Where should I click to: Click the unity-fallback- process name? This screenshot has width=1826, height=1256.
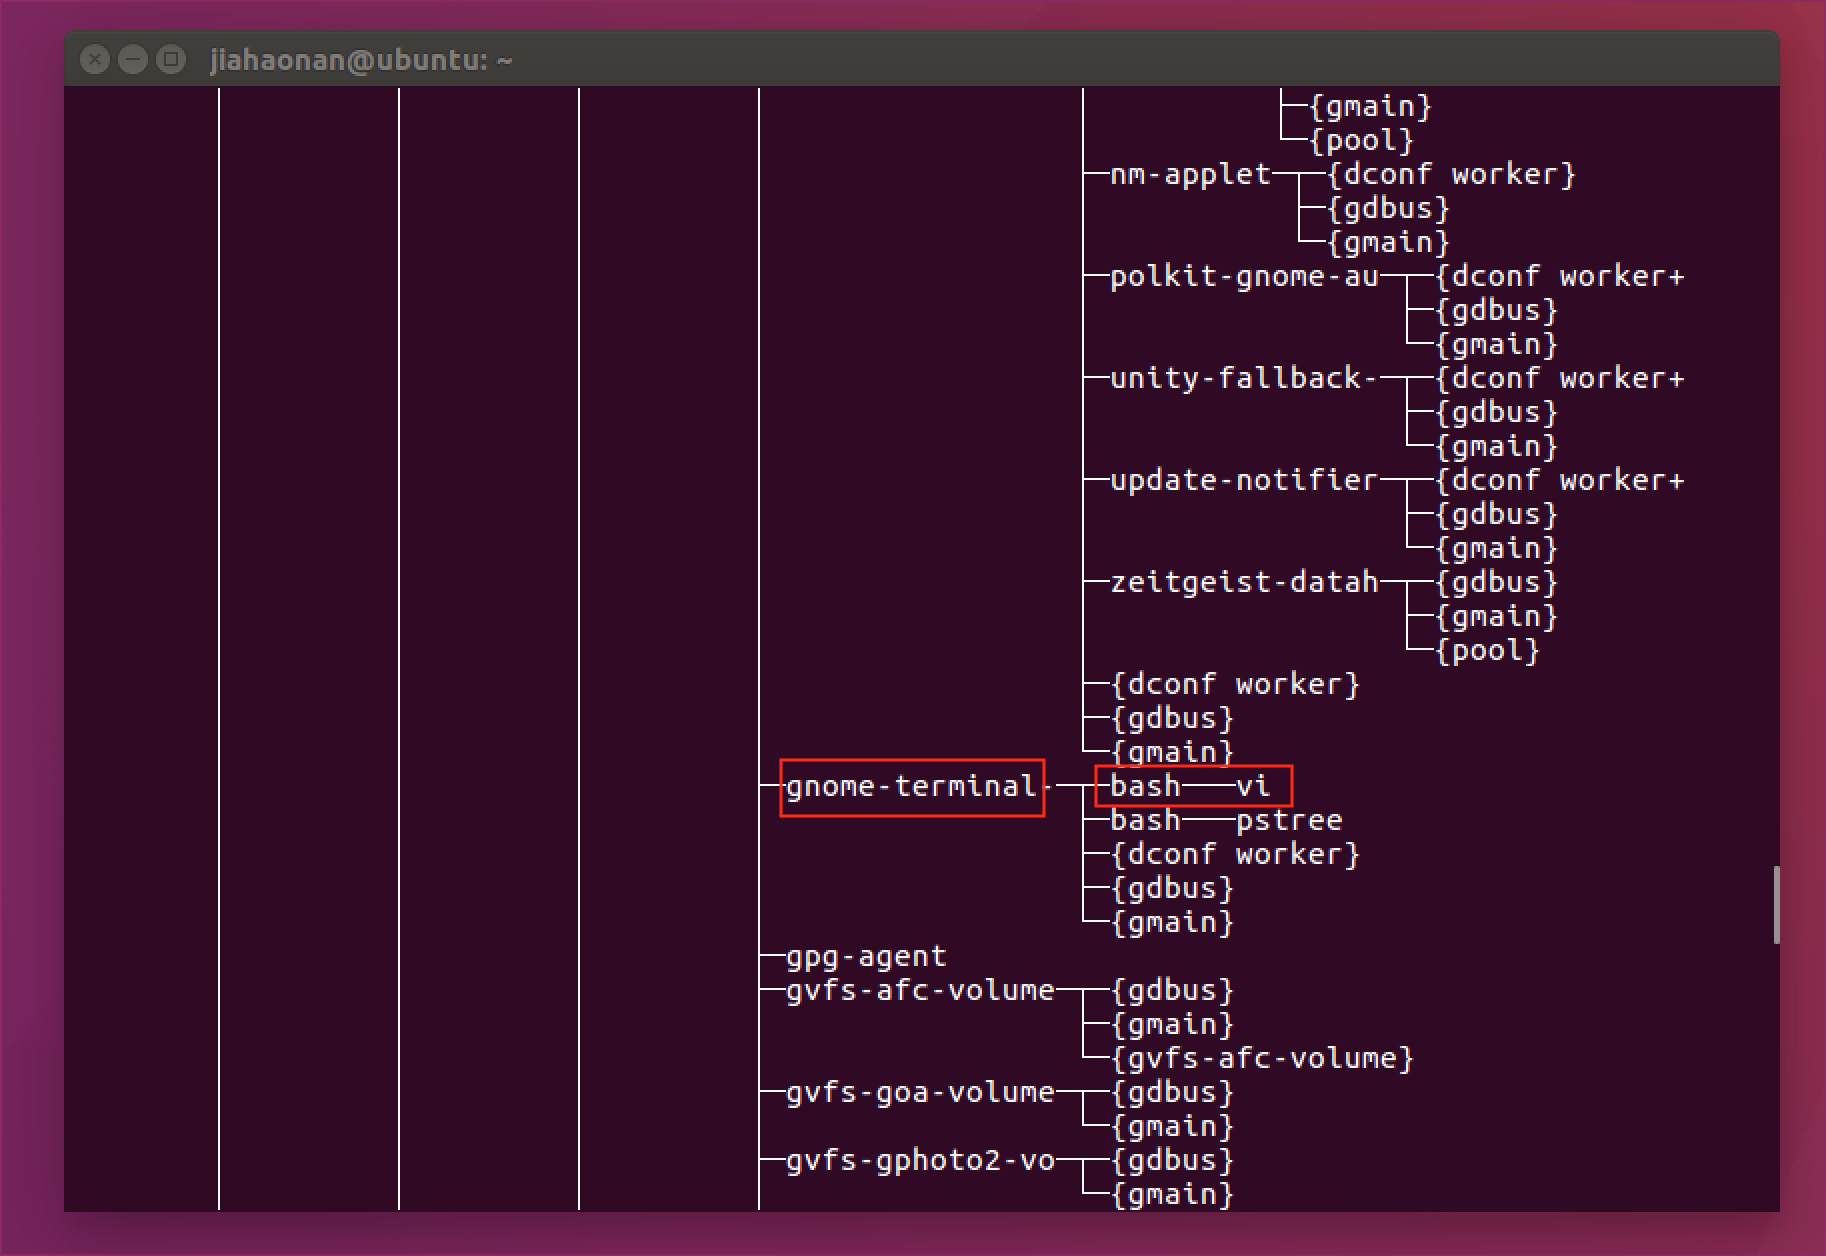tap(1244, 379)
